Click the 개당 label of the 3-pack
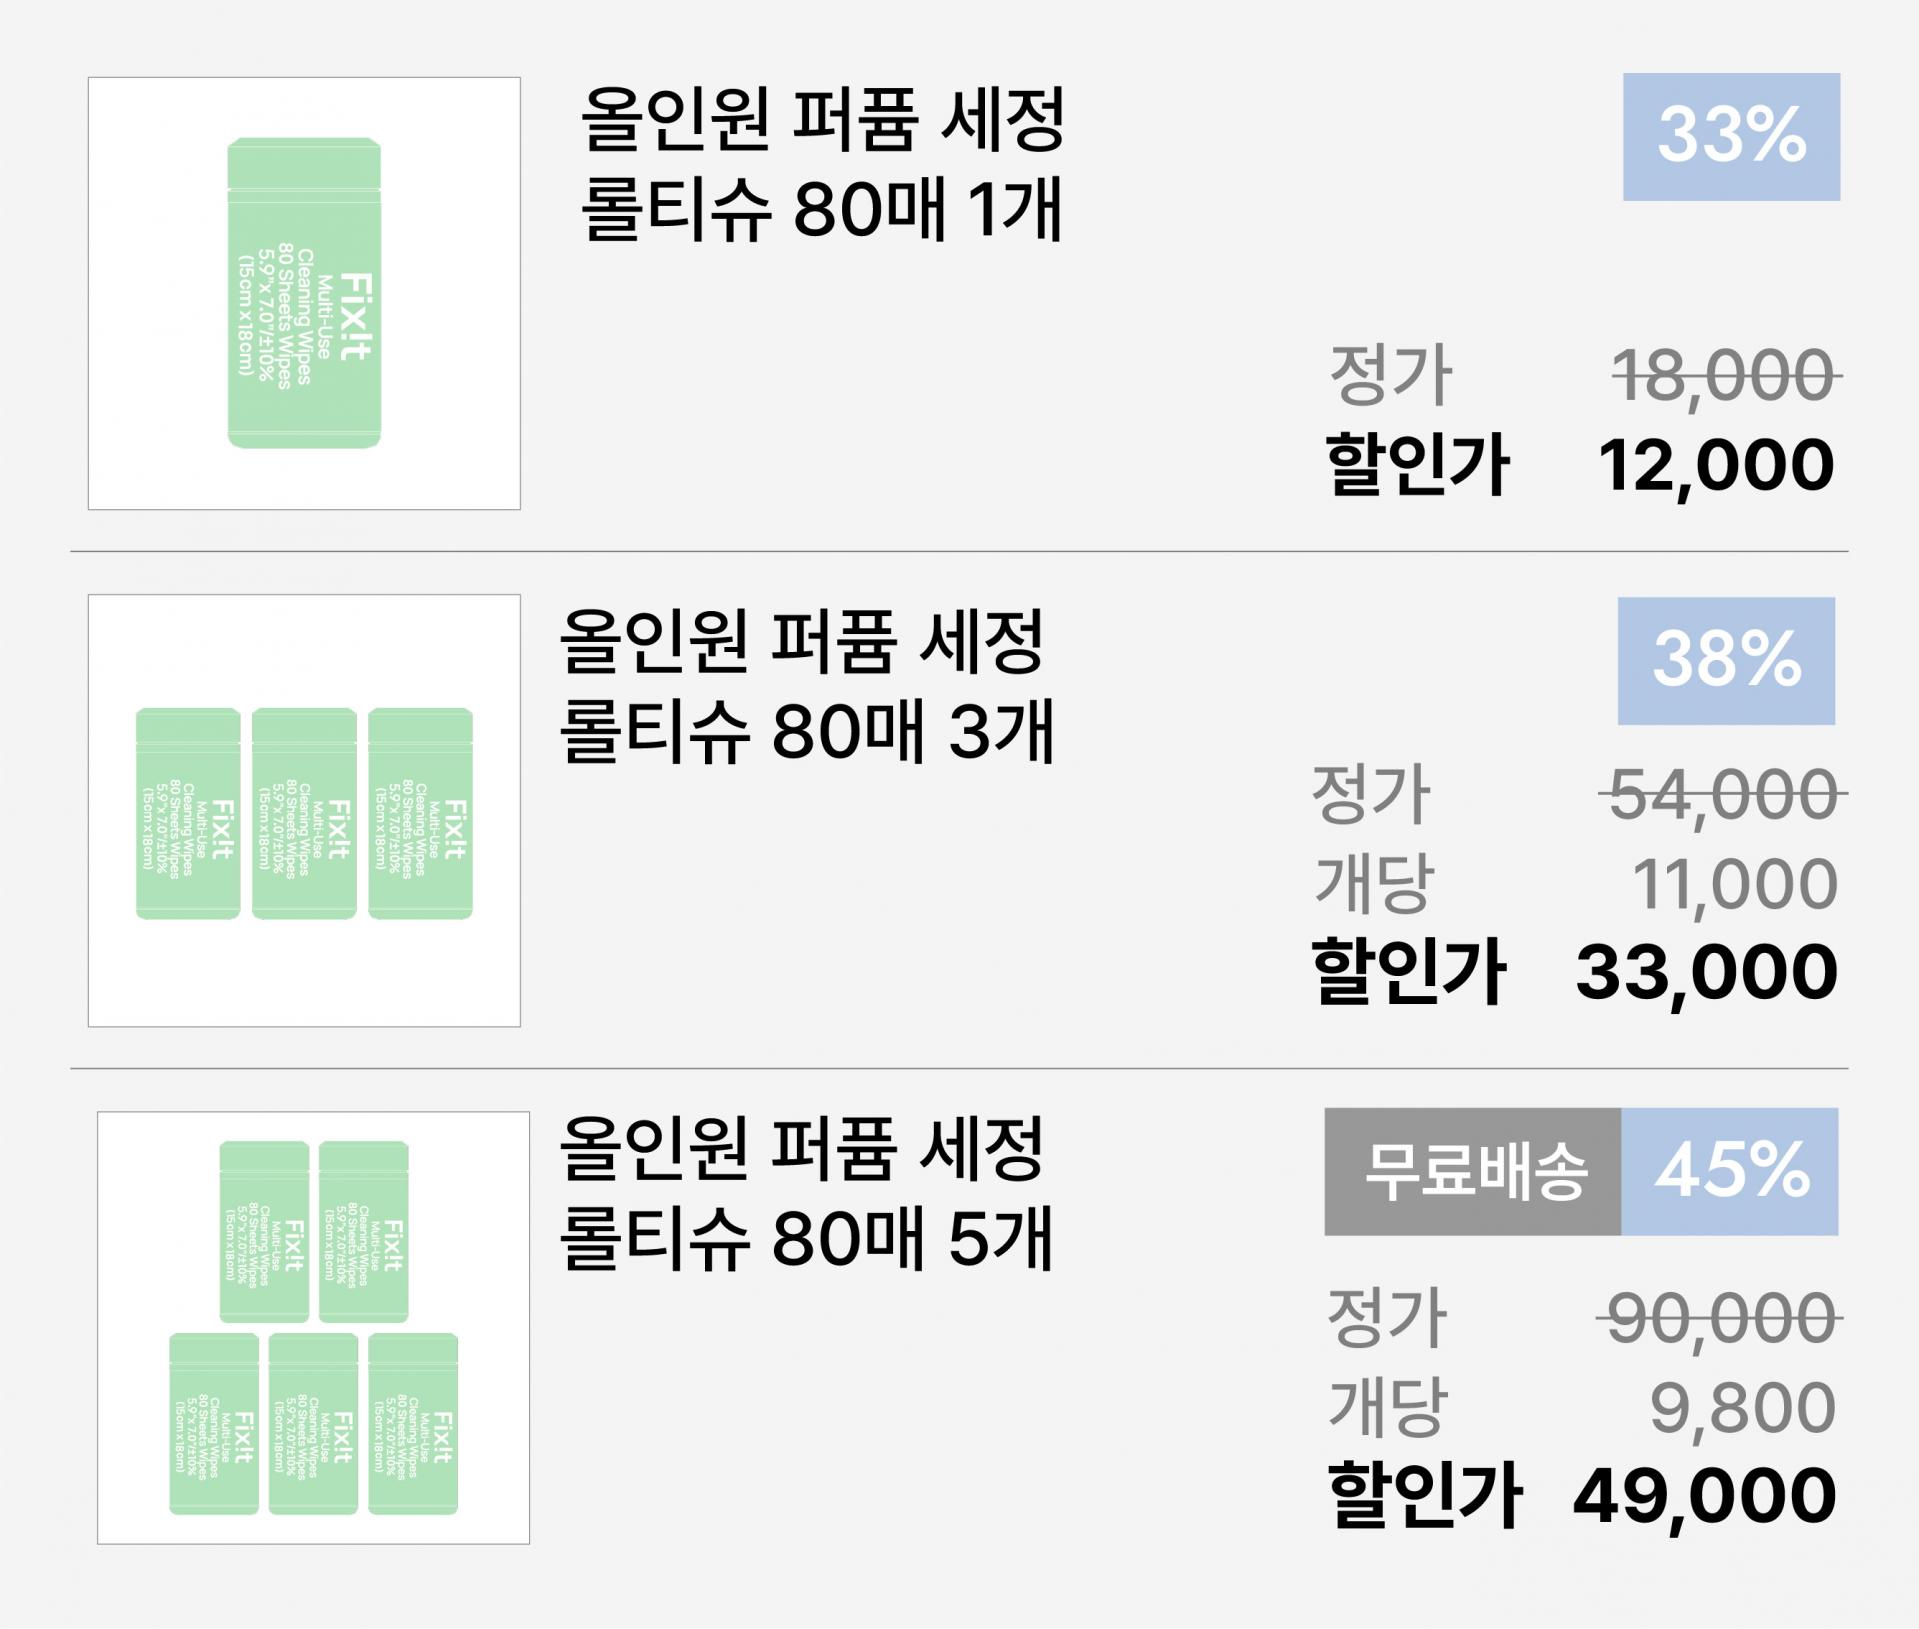1919x1629 pixels. (1374, 882)
